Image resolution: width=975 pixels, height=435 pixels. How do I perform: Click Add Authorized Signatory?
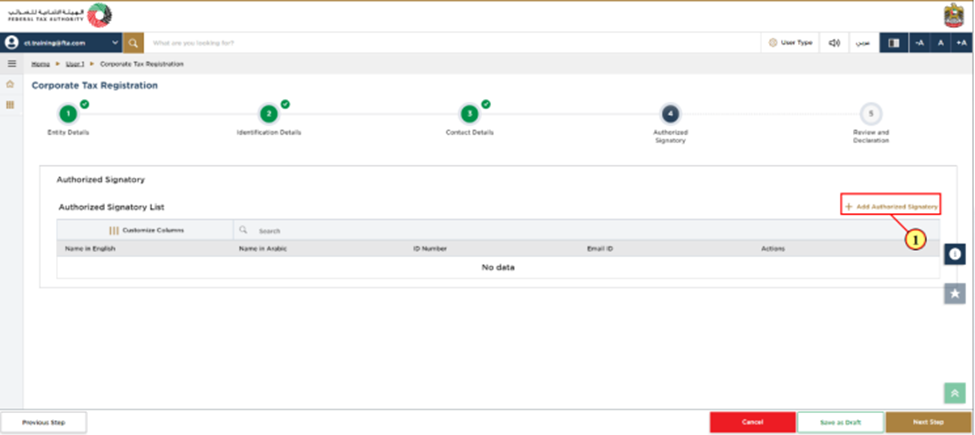(x=891, y=206)
